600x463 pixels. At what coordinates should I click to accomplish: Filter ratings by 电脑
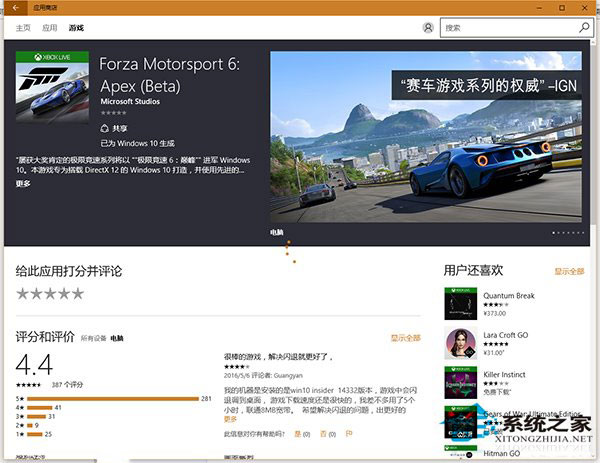[x=117, y=338]
